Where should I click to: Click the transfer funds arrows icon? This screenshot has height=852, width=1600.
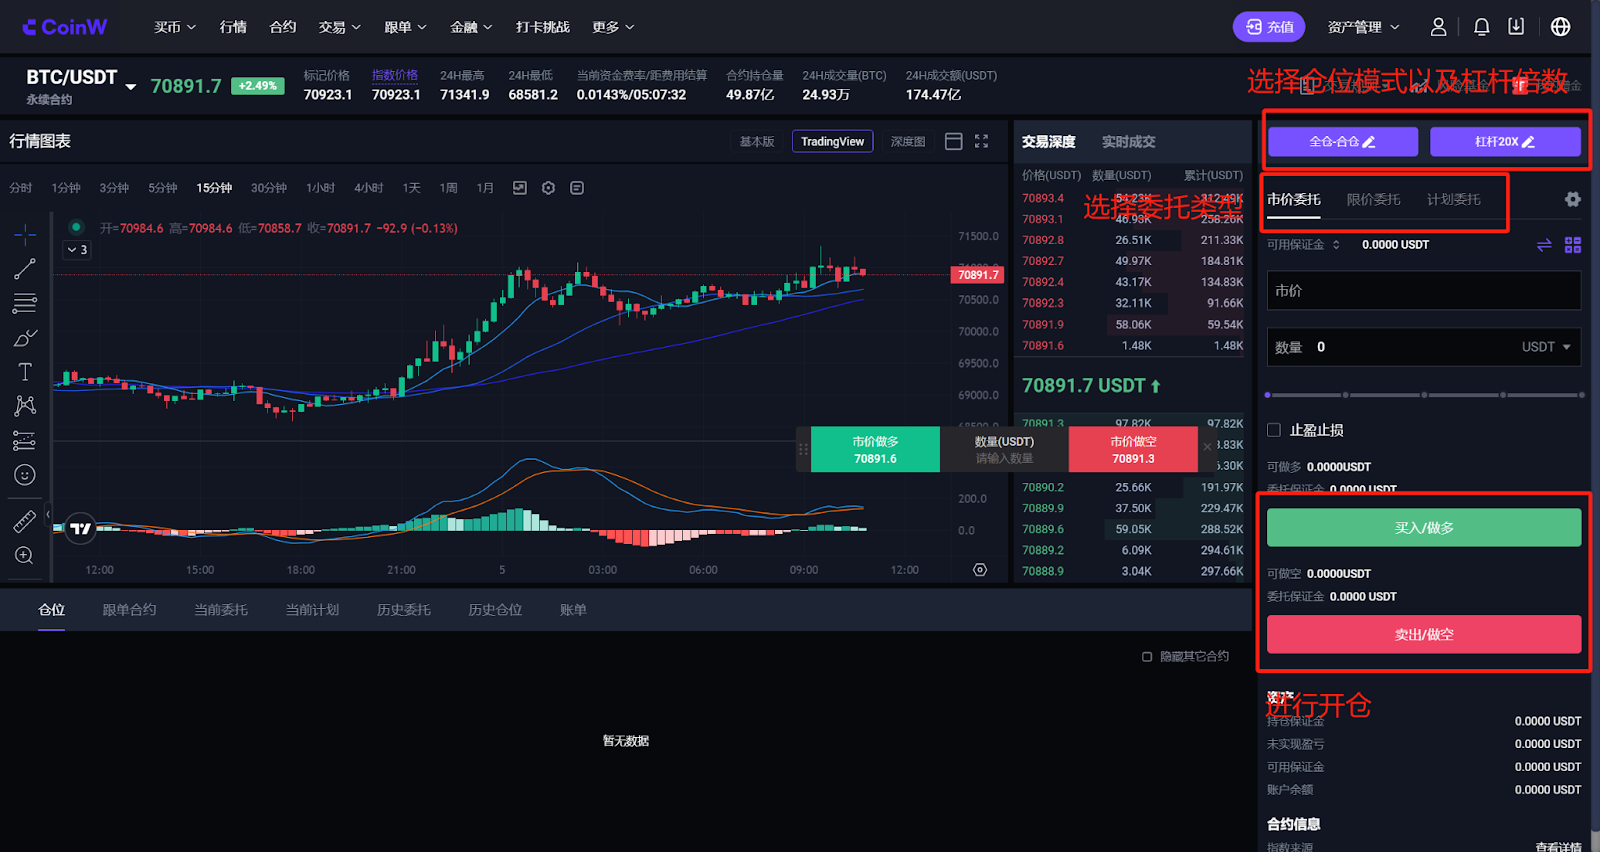tap(1544, 245)
